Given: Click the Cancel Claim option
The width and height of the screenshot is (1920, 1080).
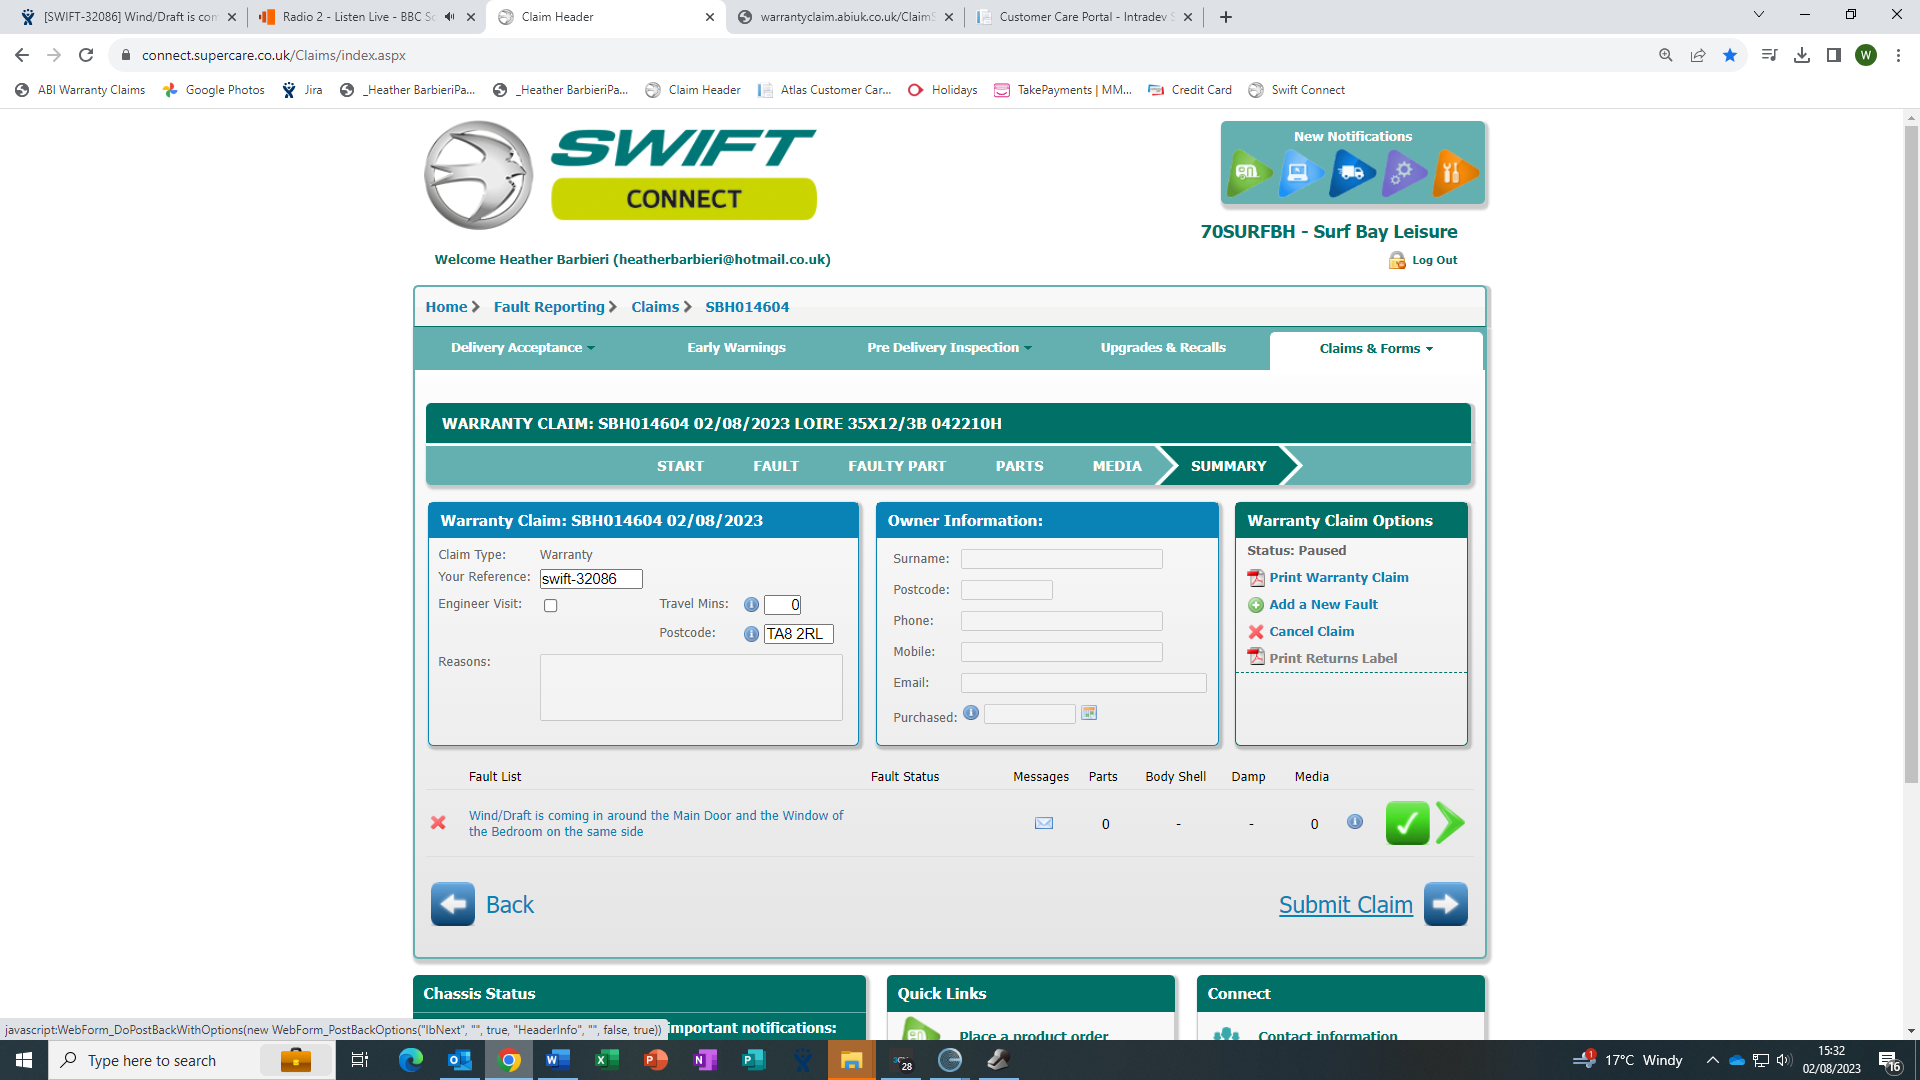Looking at the screenshot, I should tap(1311, 632).
